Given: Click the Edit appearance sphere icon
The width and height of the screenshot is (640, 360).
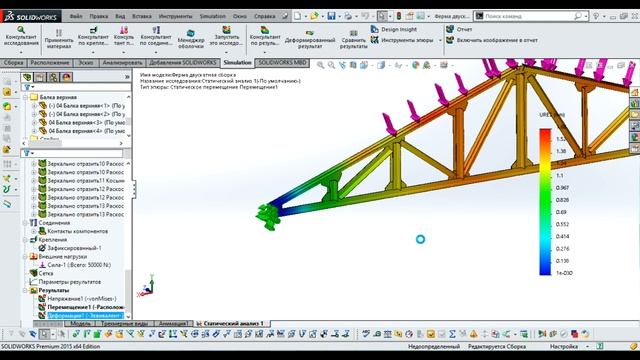Looking at the screenshot, I should pos(416,65).
